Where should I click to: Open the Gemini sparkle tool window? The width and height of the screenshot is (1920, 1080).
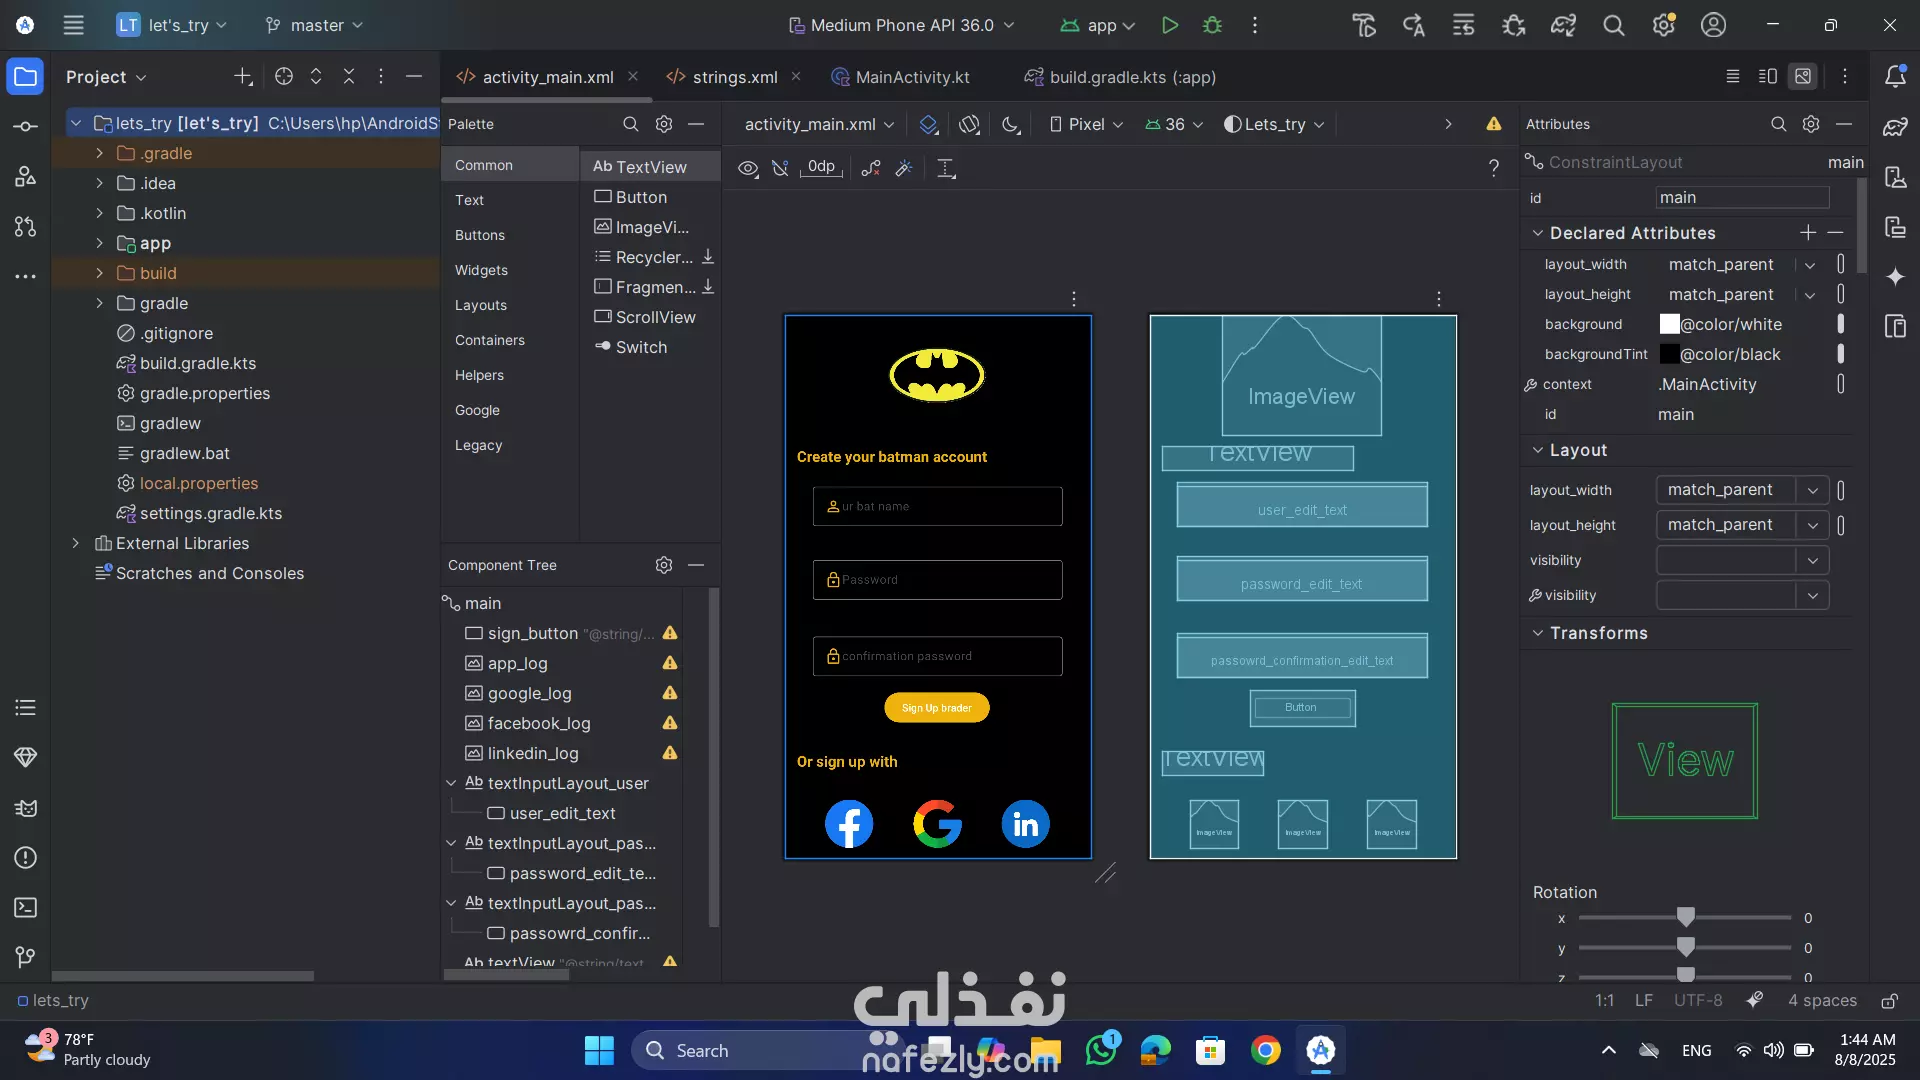coord(1895,277)
